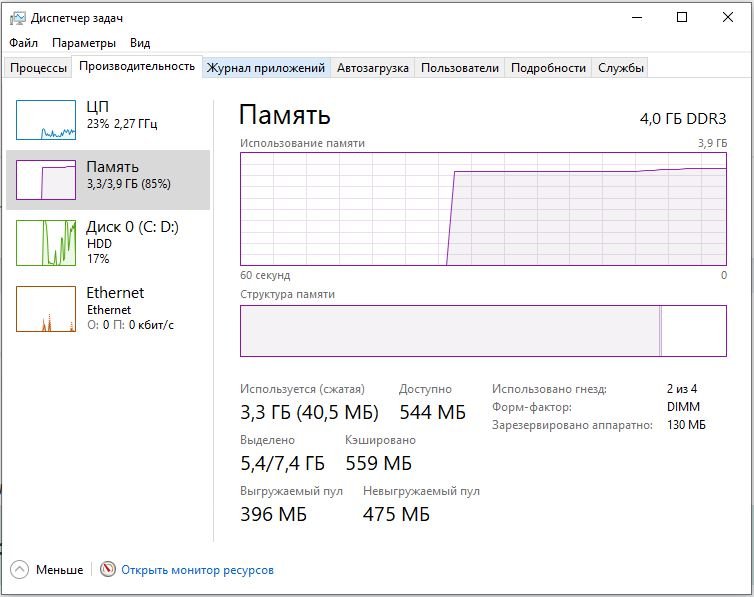
Task: Open the Параметры menu
Action: tap(84, 43)
